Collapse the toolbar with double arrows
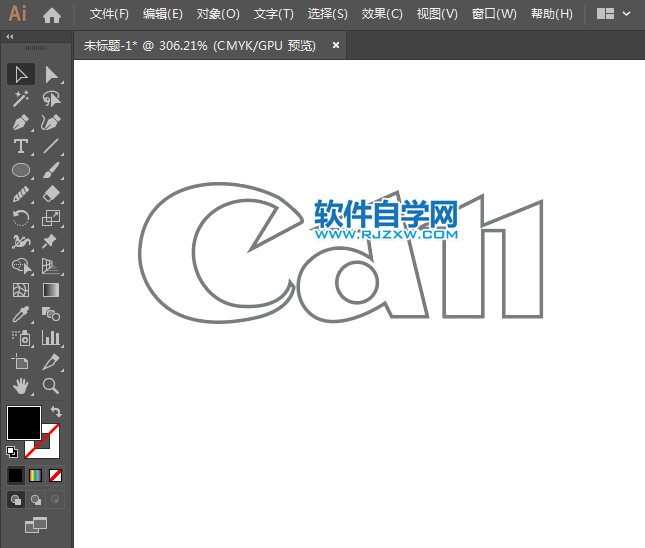This screenshot has width=645, height=548. (x=10, y=37)
